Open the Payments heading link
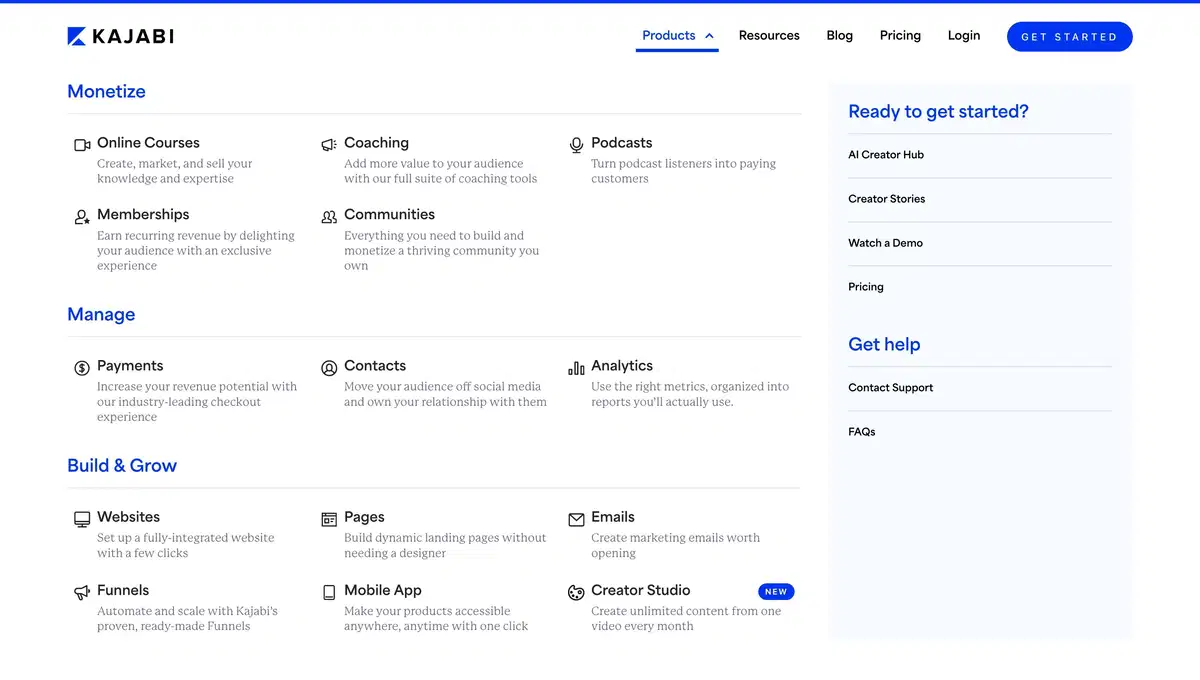 pos(130,366)
